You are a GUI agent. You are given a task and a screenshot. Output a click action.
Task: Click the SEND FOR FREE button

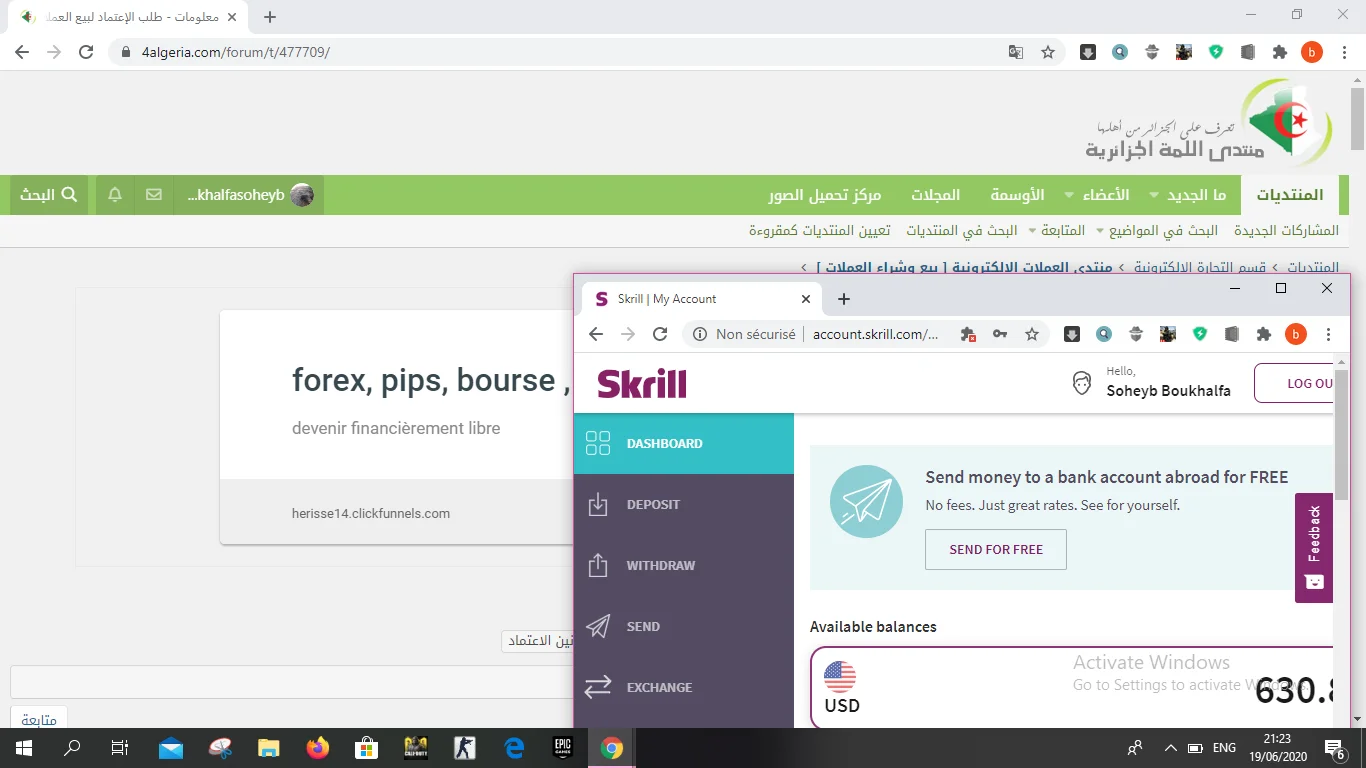(x=995, y=550)
